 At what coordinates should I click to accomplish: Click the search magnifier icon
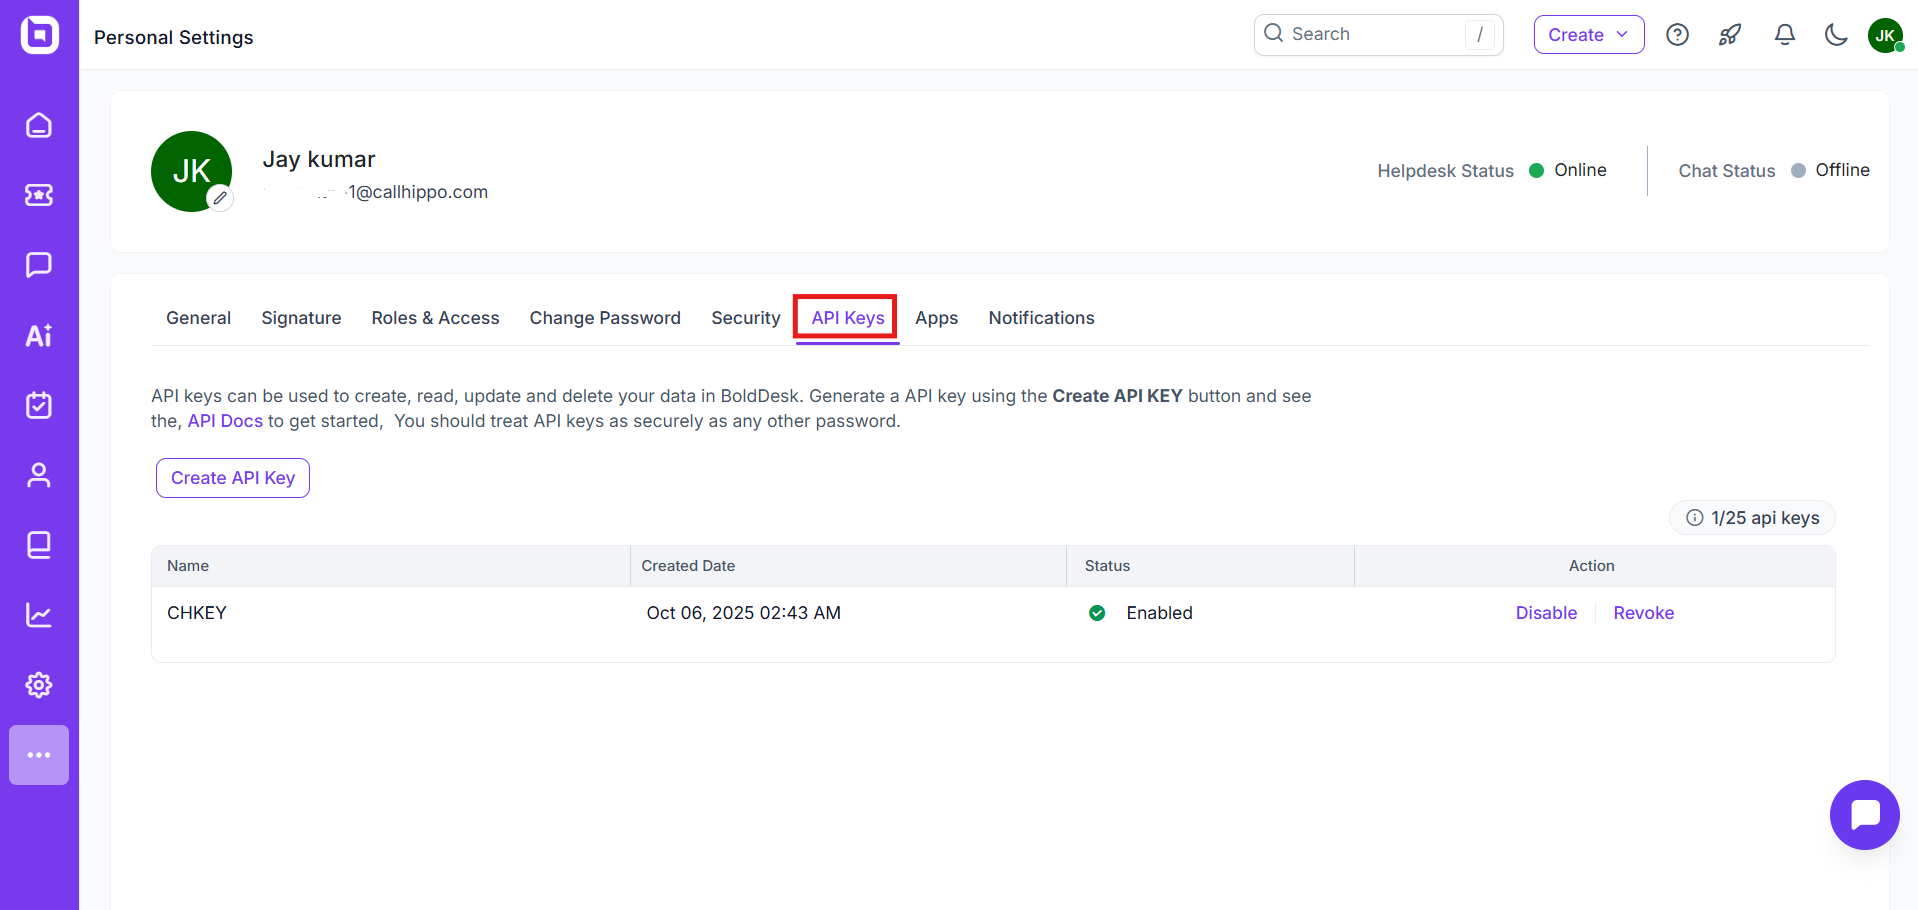(x=1273, y=33)
